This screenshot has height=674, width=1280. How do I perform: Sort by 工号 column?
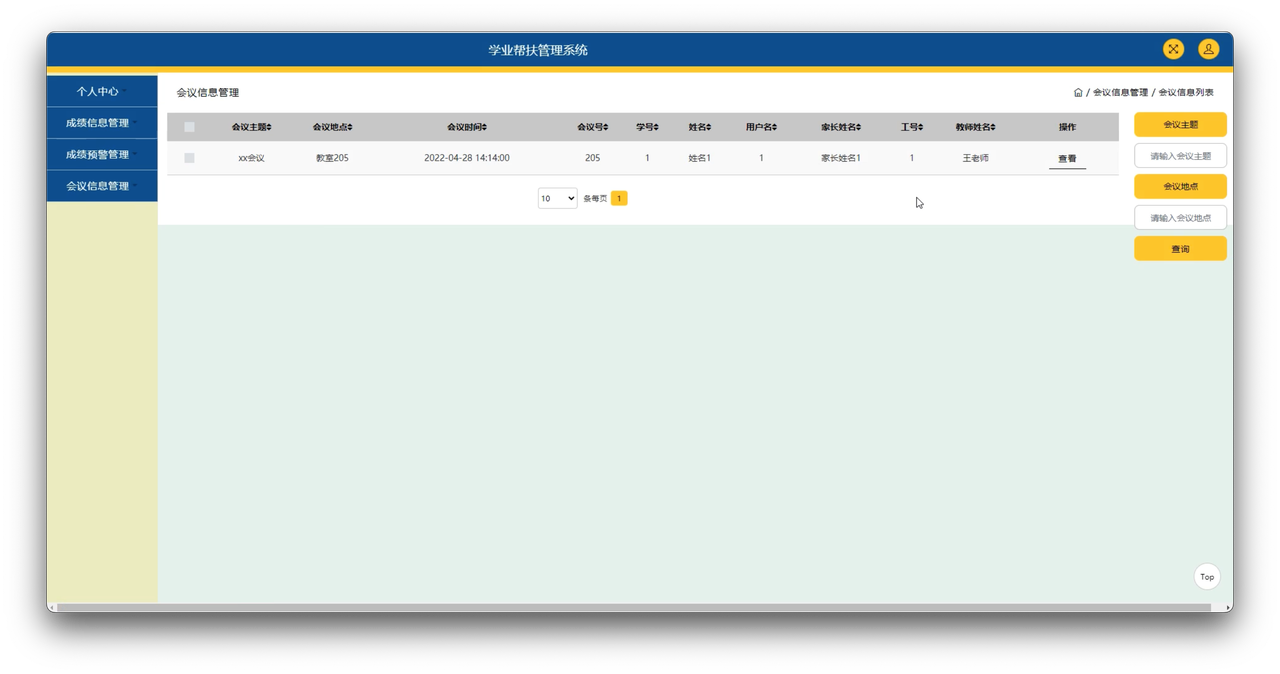(911, 127)
